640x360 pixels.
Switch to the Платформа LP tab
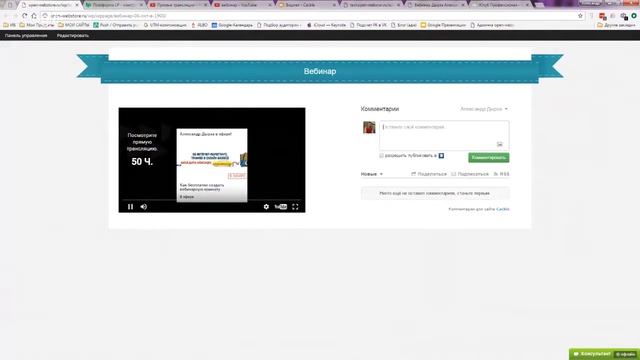114,5
